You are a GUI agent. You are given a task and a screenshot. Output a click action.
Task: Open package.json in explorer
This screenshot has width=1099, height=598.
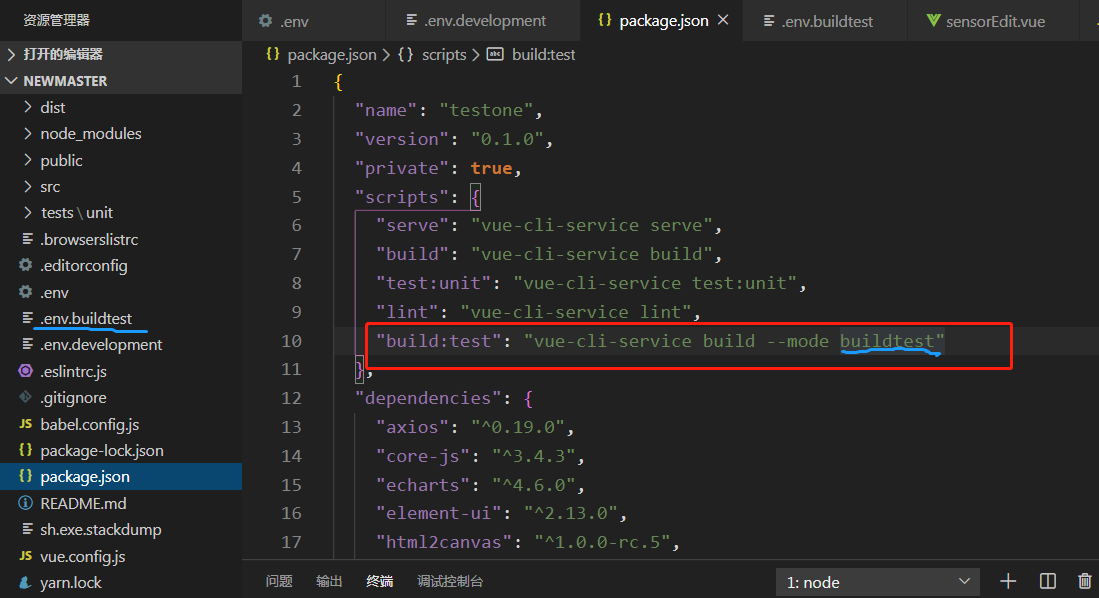point(121,477)
